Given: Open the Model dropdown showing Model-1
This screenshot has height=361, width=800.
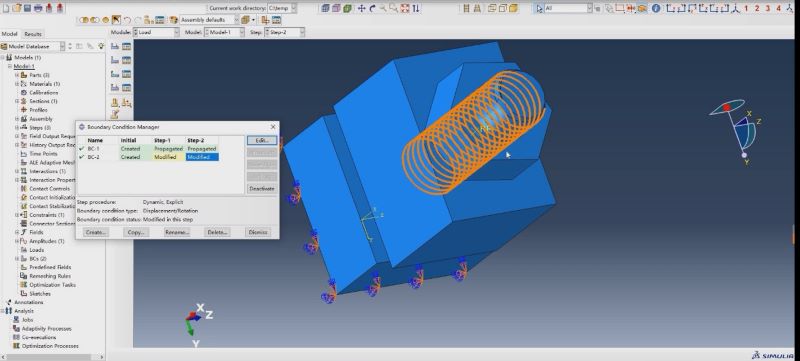Looking at the screenshot, I should (x=224, y=32).
